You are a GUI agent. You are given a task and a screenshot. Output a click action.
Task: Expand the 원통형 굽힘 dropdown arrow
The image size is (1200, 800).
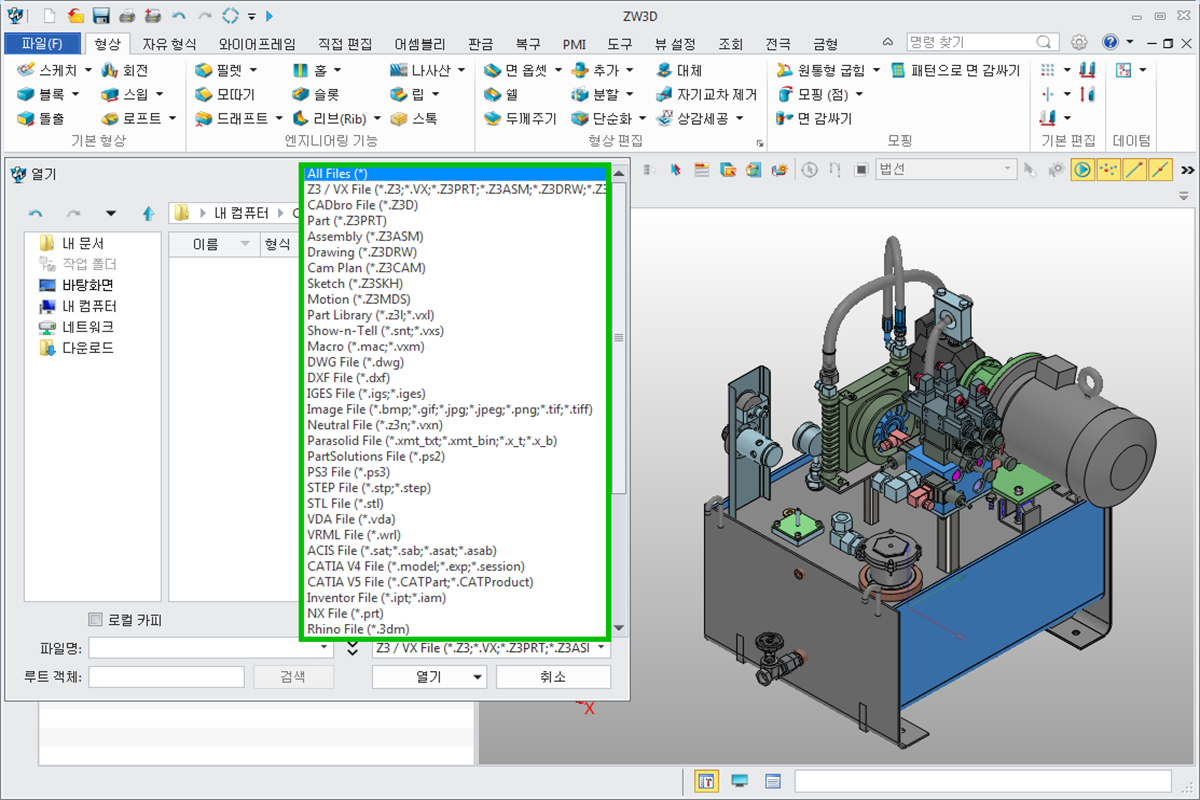pyautogui.click(x=876, y=70)
